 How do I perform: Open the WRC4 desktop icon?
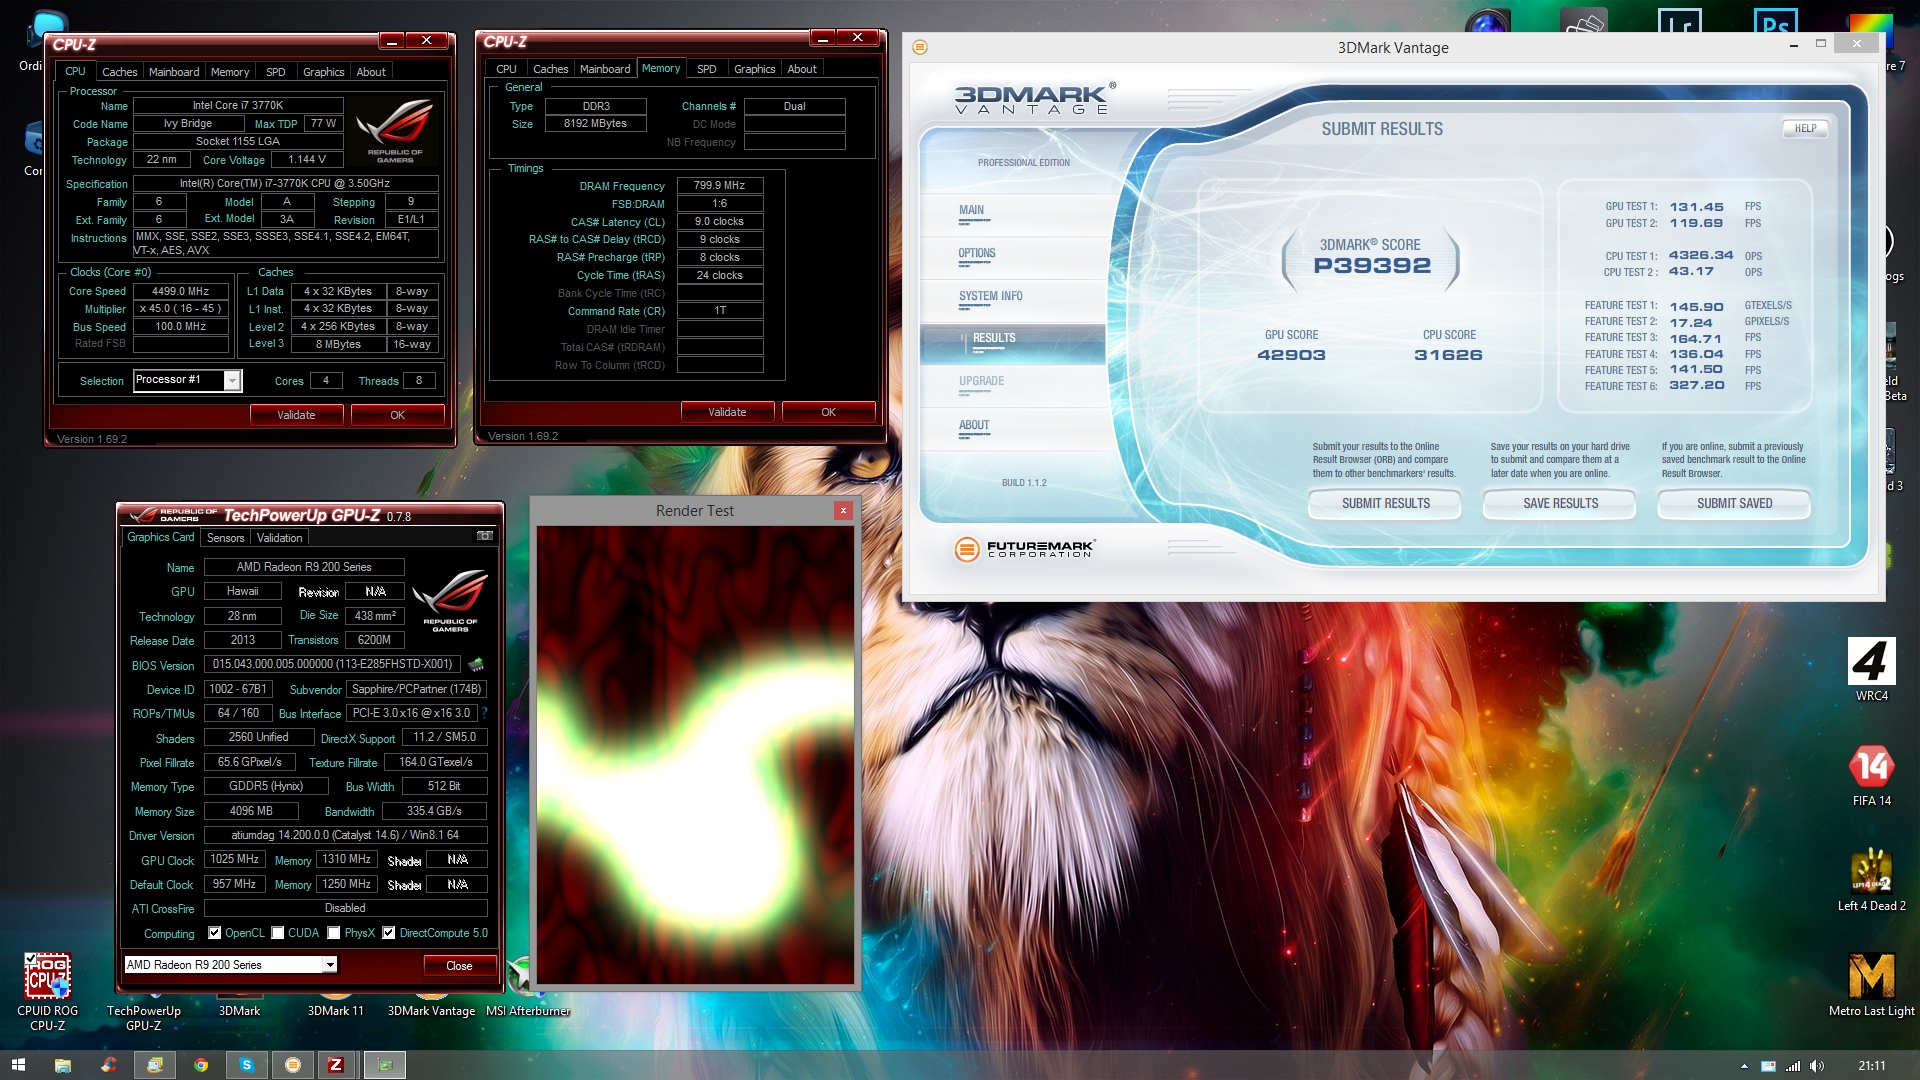click(1872, 670)
